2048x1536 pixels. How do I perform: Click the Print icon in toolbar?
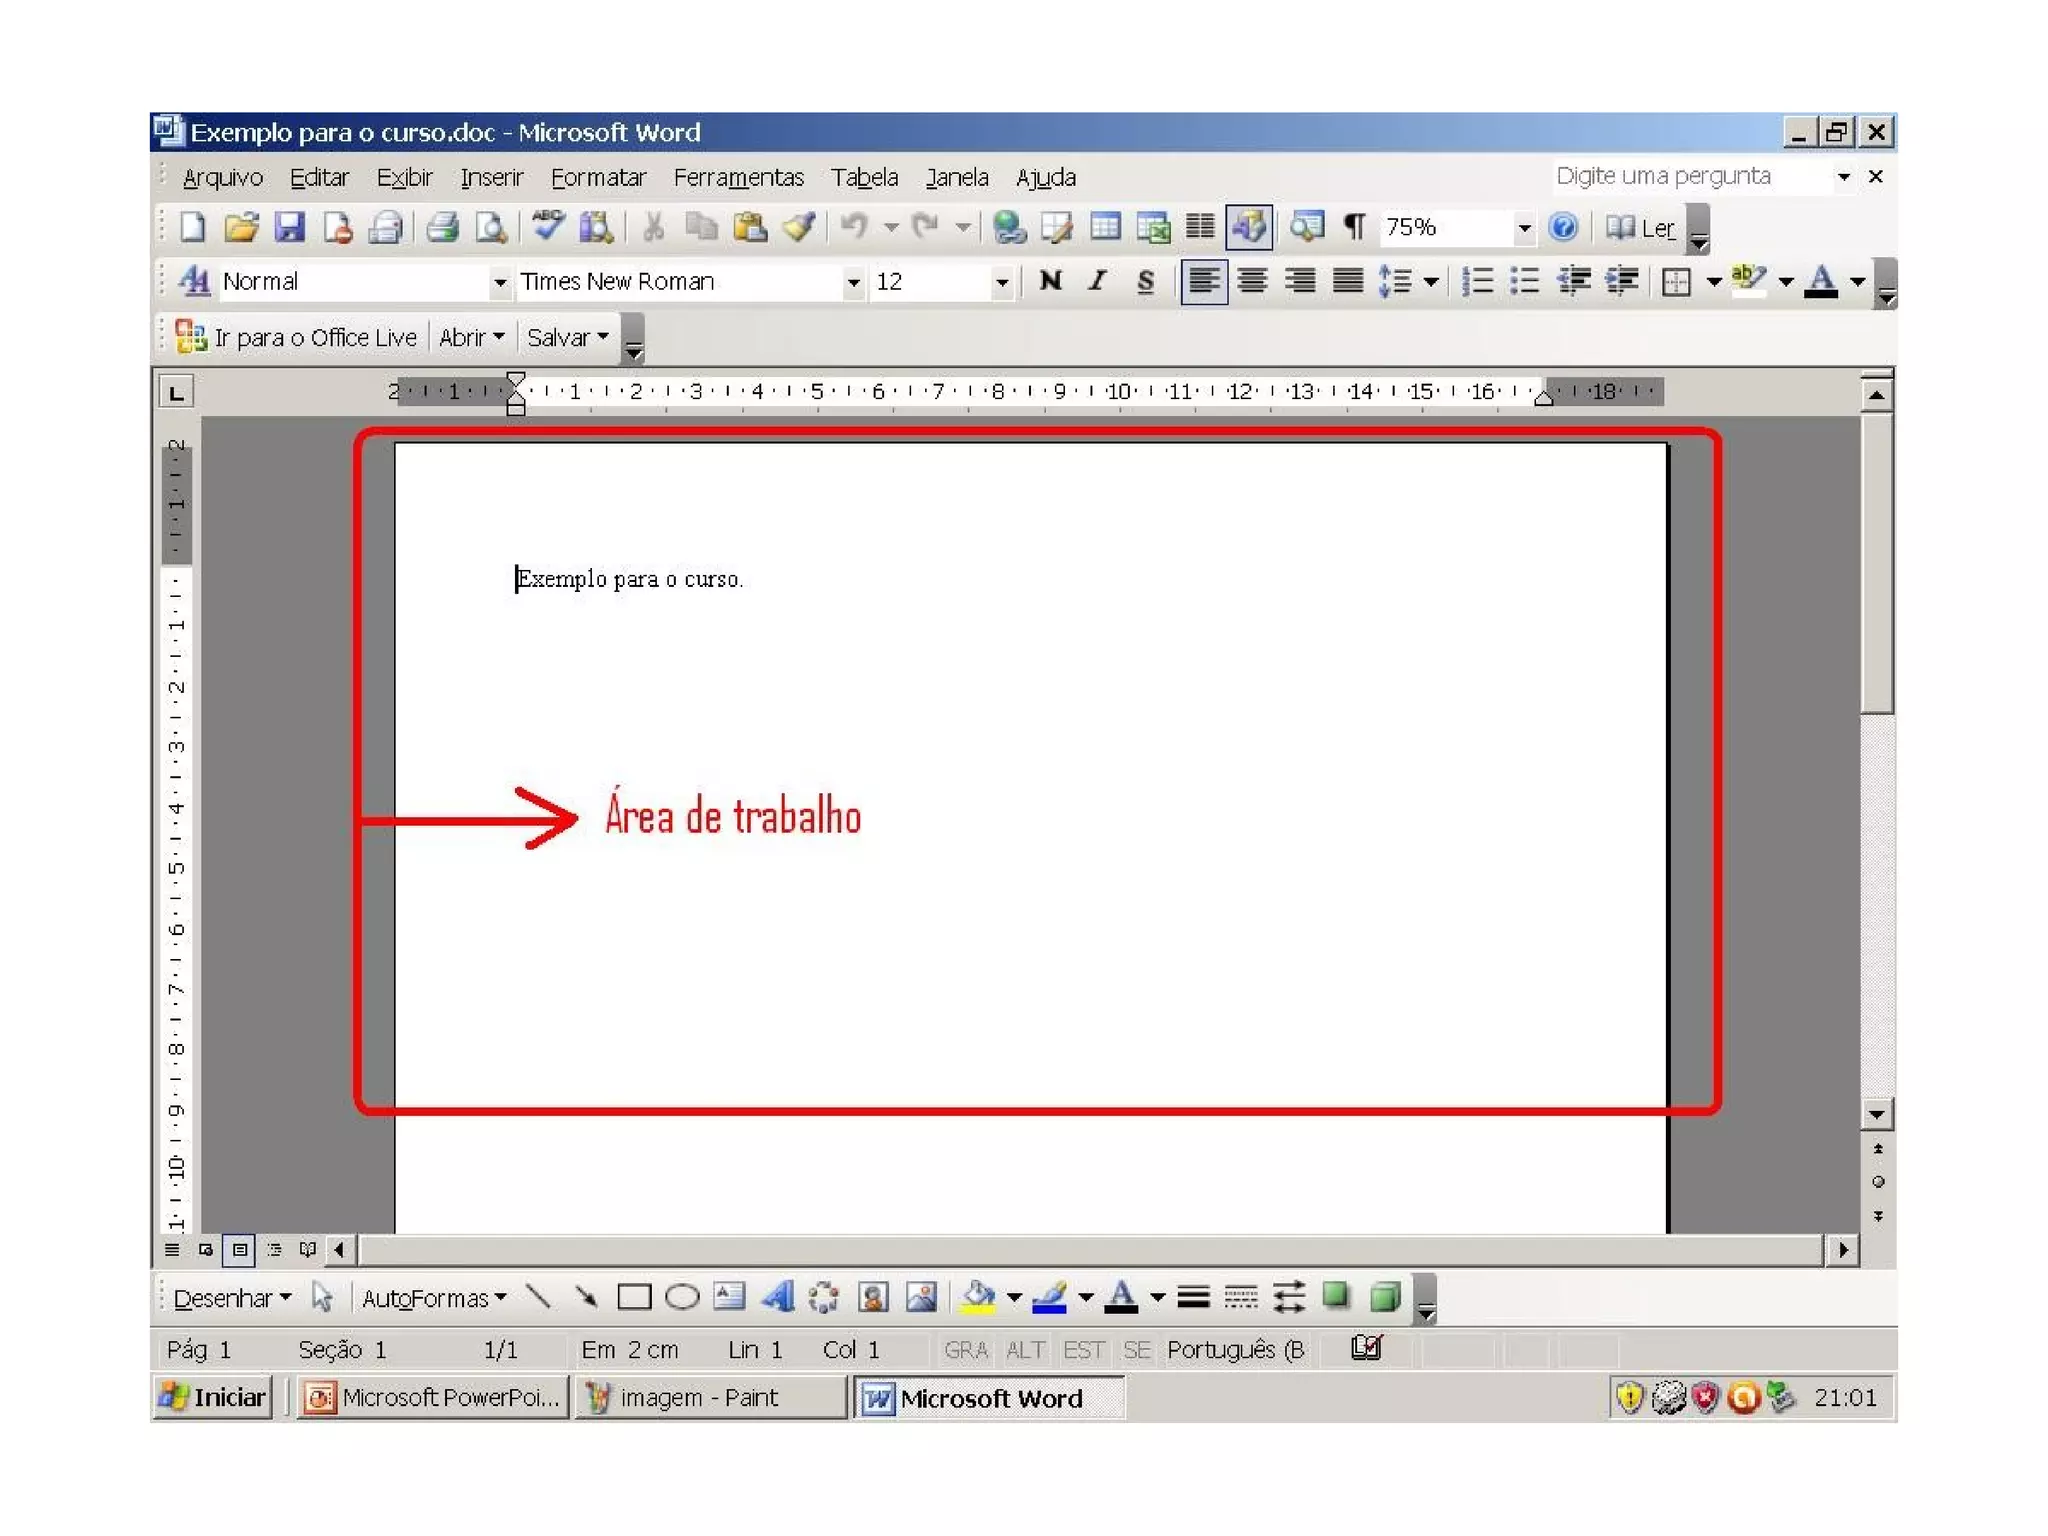pyautogui.click(x=442, y=228)
